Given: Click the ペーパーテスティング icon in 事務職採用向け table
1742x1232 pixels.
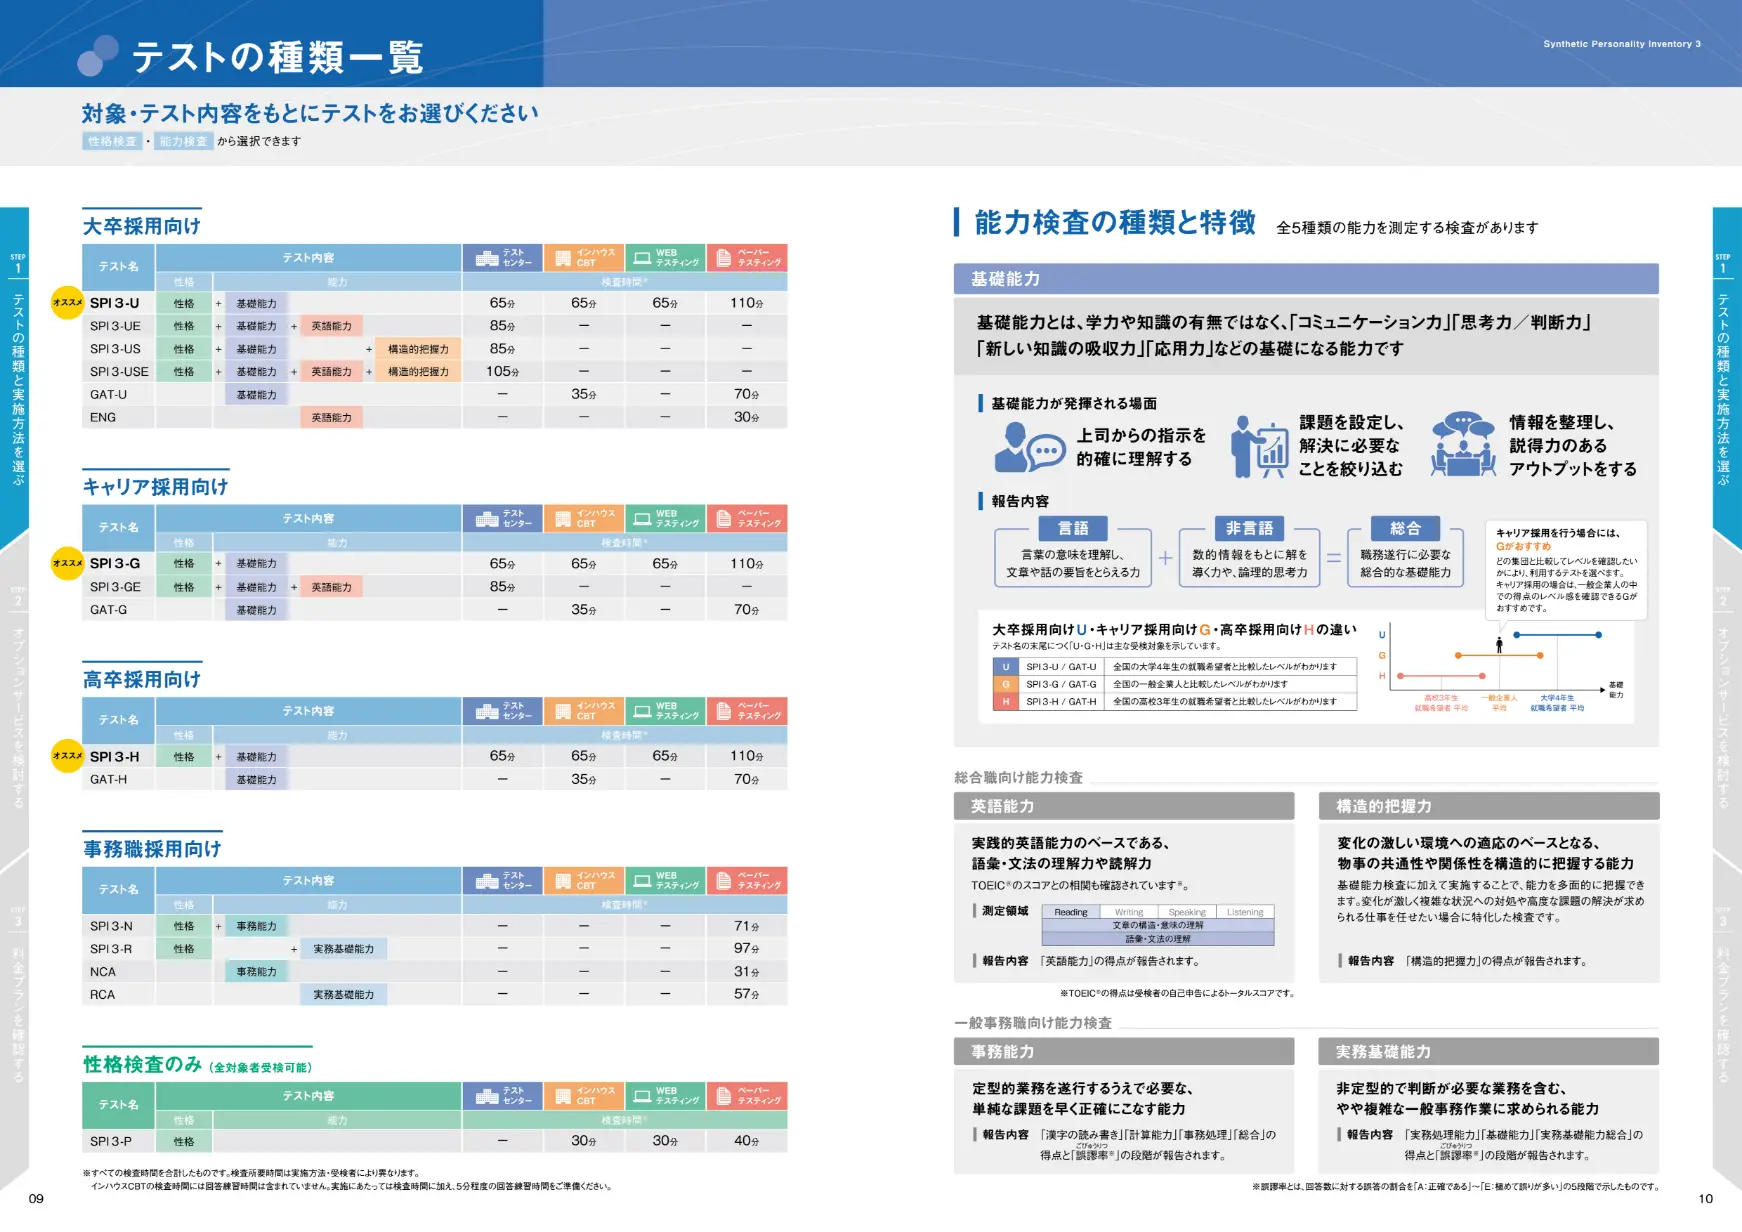Looking at the screenshot, I should click(724, 880).
